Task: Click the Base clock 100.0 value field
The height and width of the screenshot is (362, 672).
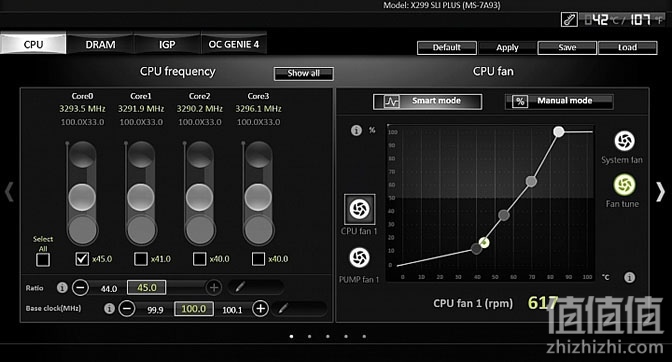Action: 194,308
